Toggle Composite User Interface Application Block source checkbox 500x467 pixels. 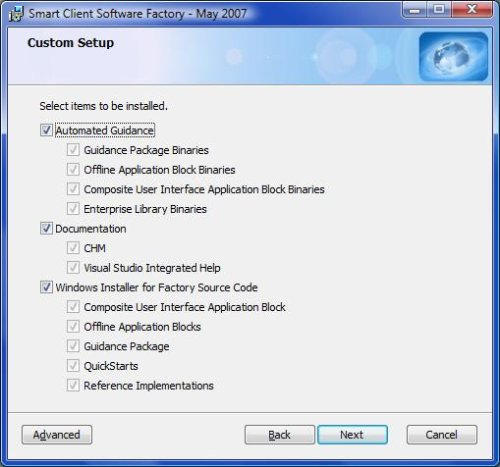tap(73, 307)
